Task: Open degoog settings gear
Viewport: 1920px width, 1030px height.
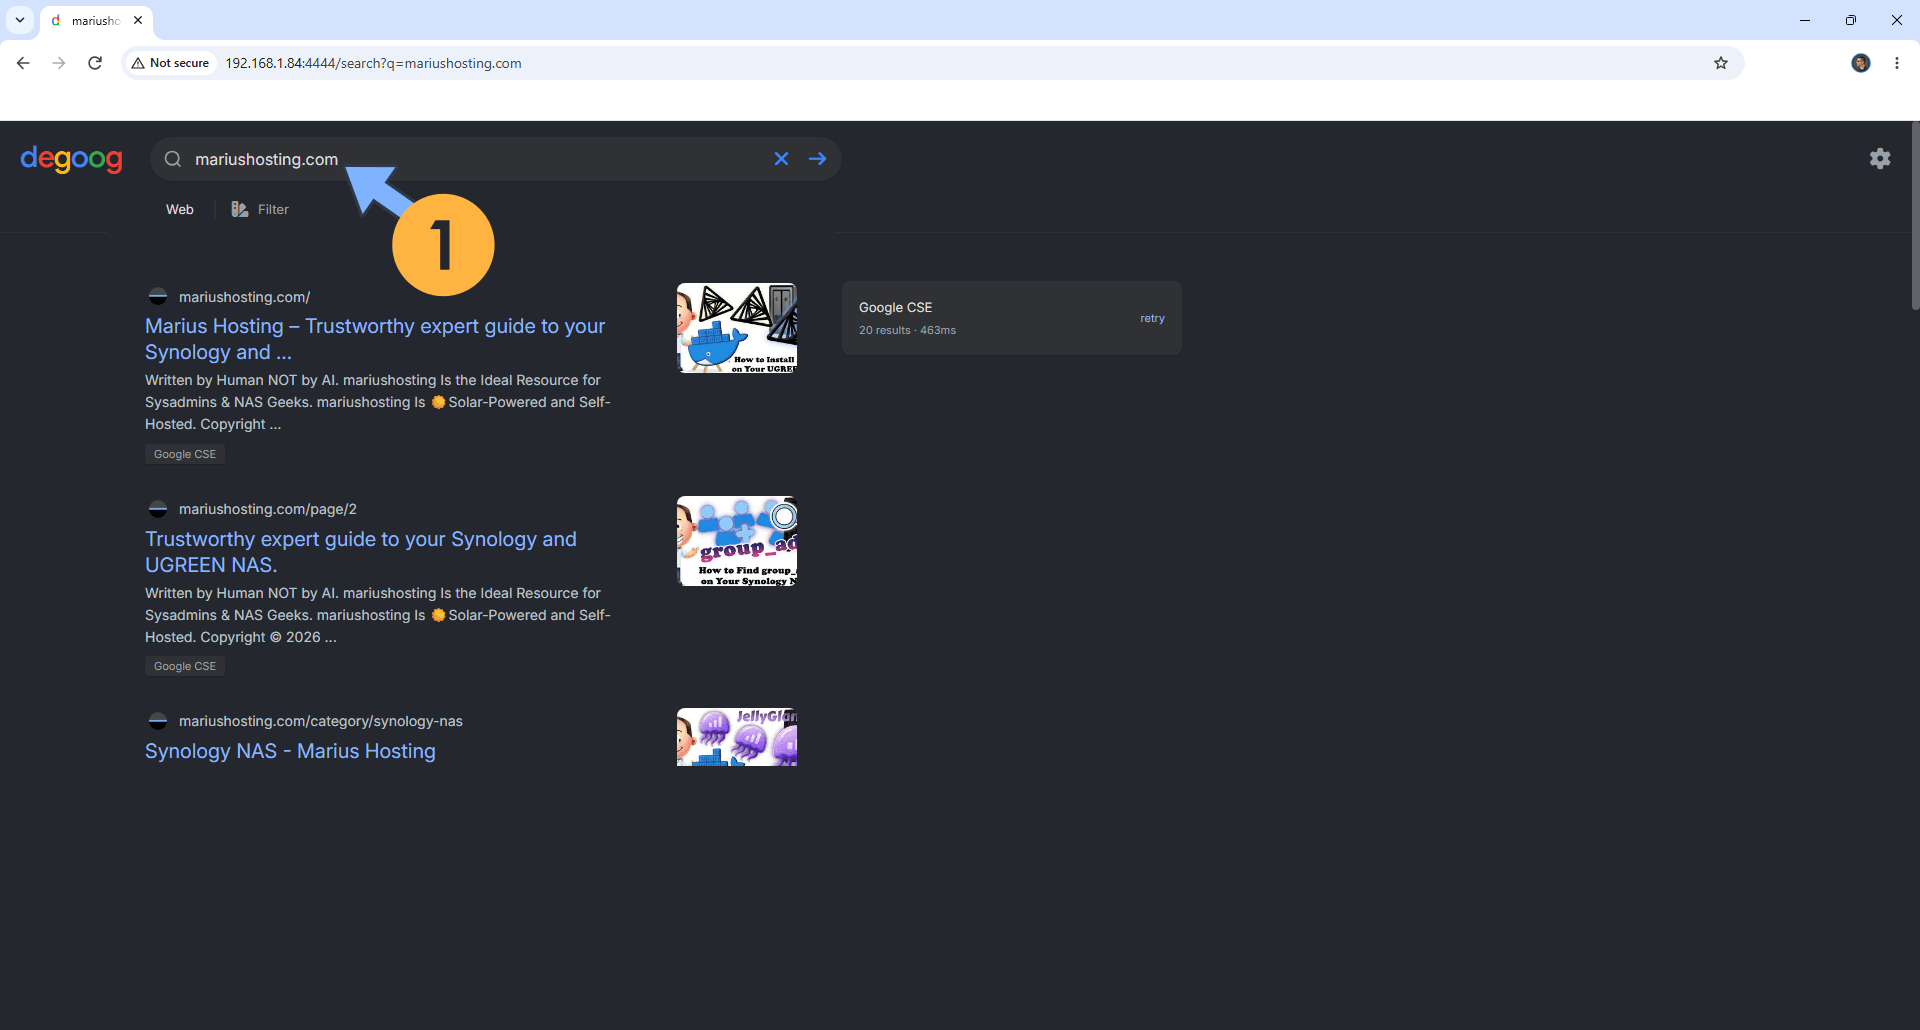Action: click(x=1880, y=158)
